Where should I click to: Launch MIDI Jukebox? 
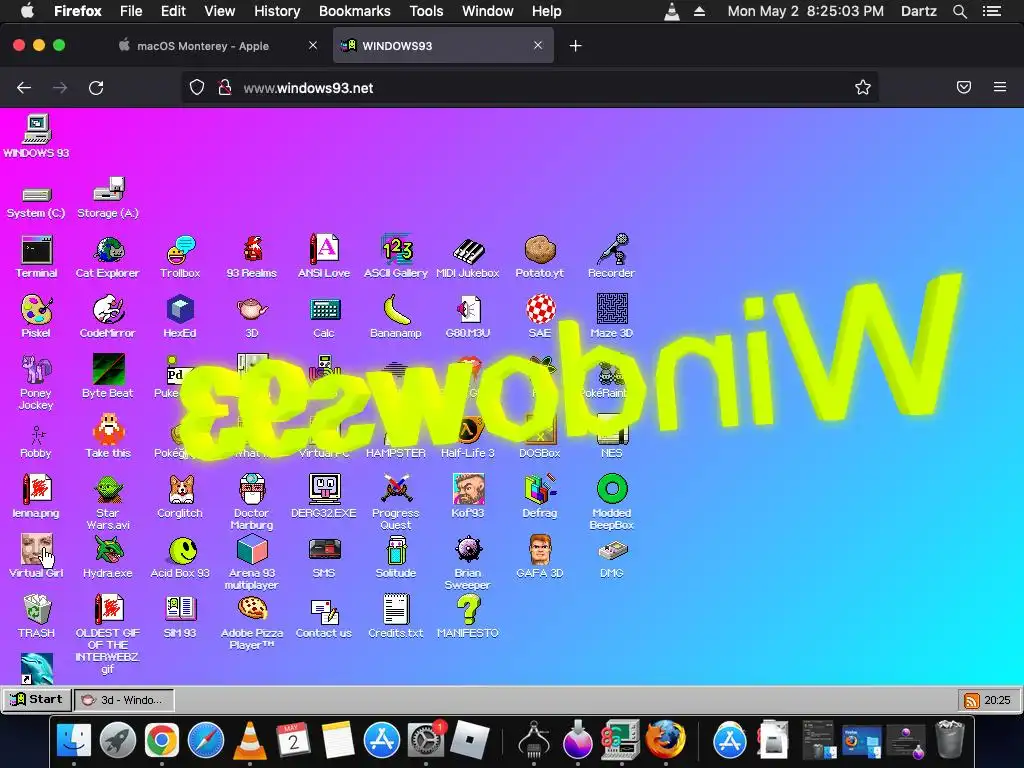click(x=468, y=249)
